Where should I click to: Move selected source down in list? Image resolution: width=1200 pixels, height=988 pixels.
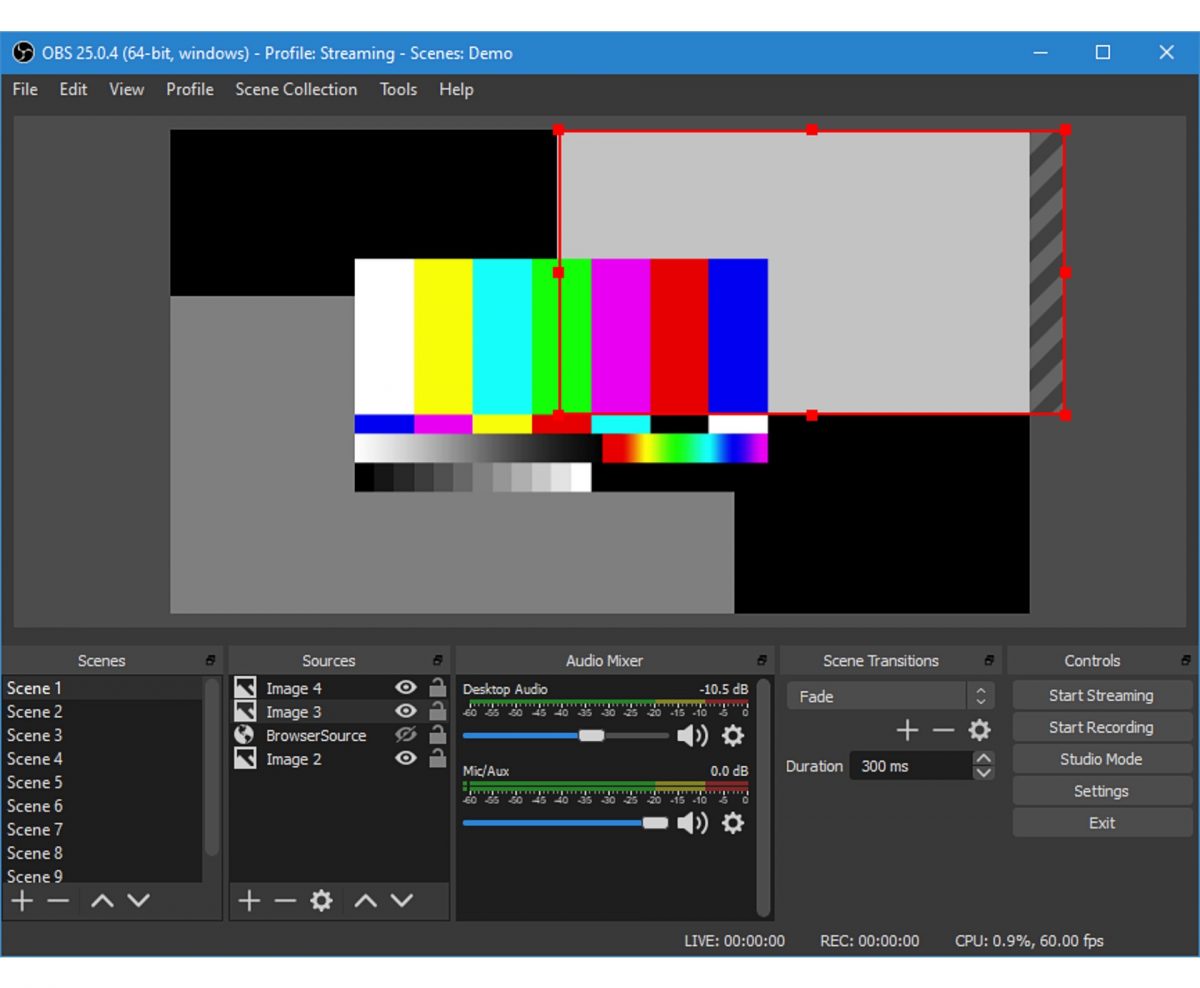tap(402, 901)
